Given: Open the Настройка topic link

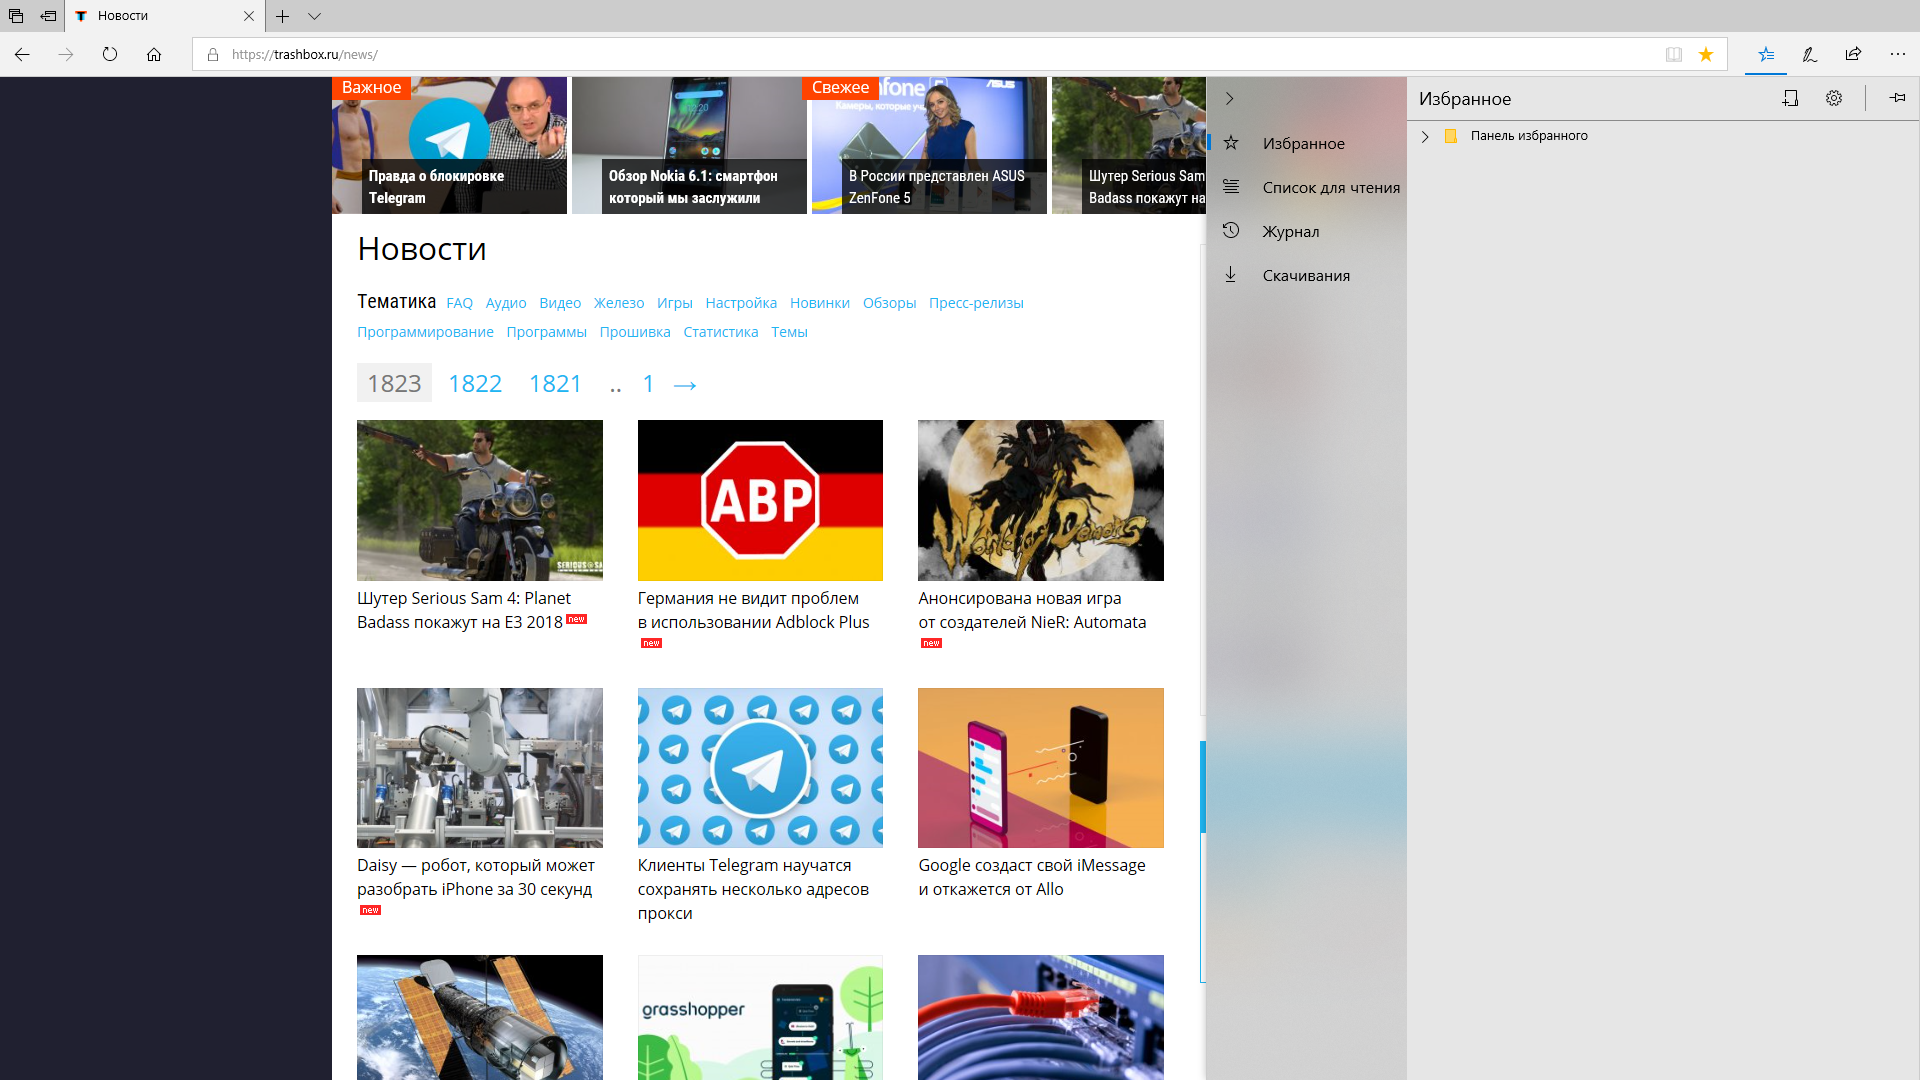Looking at the screenshot, I should 740,303.
